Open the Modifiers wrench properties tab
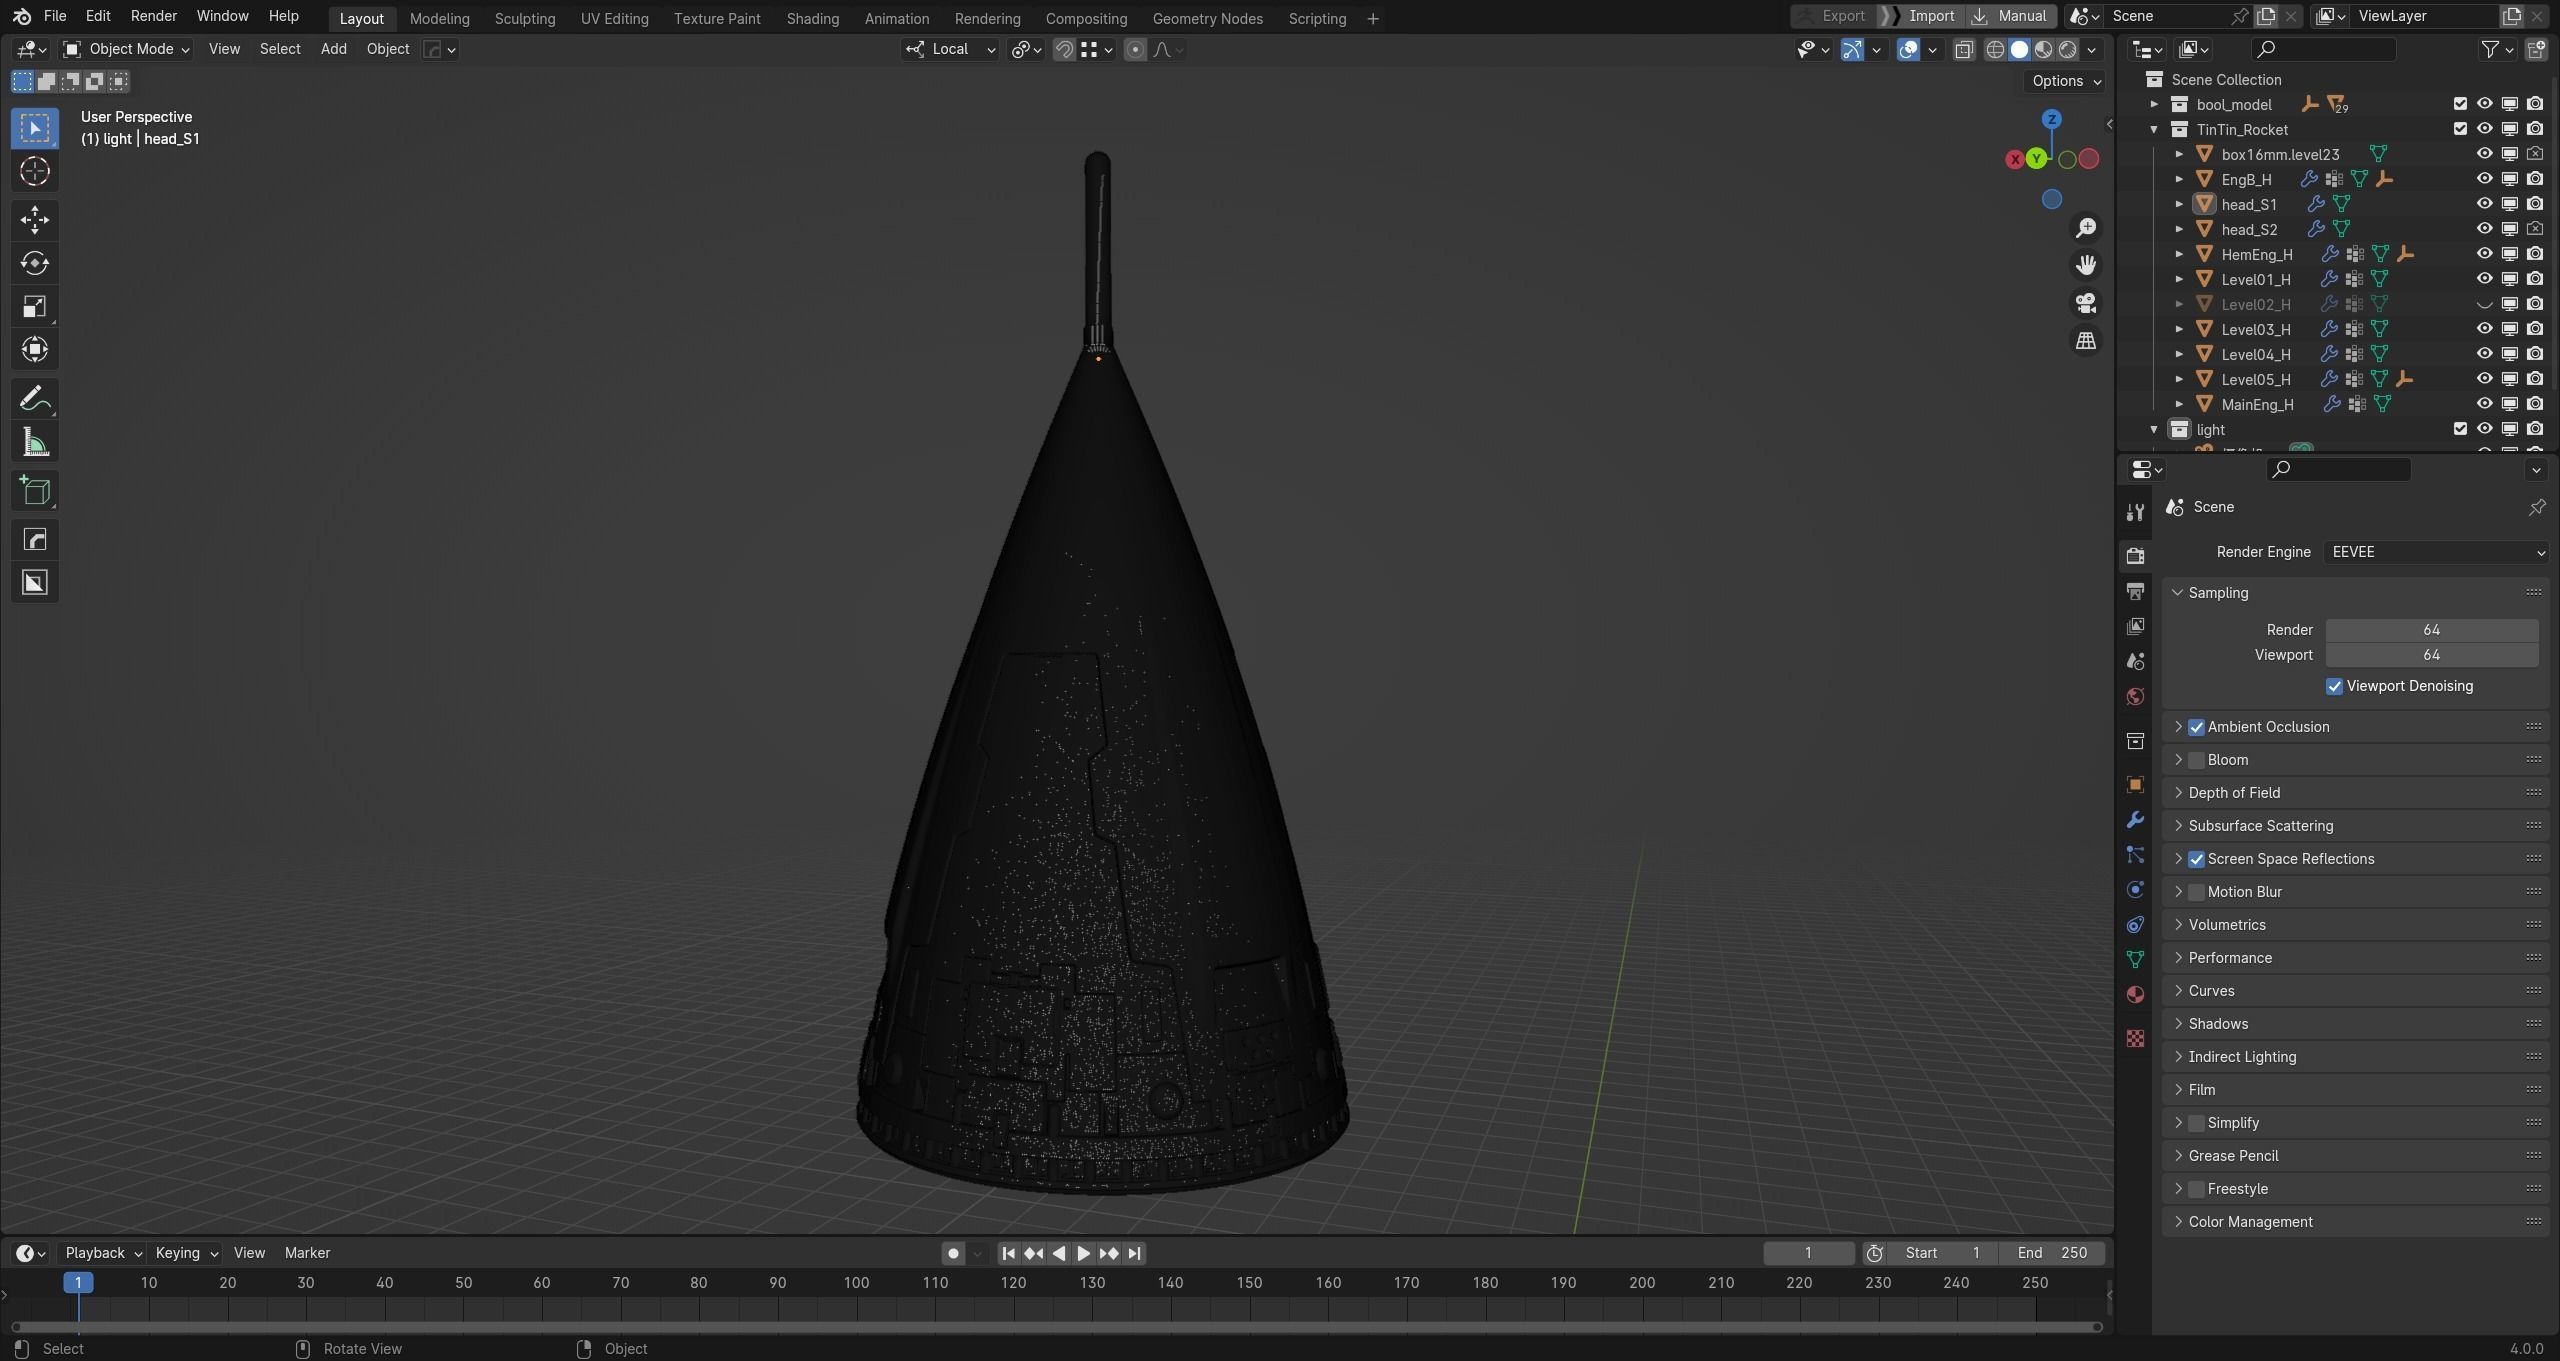 (2135, 820)
